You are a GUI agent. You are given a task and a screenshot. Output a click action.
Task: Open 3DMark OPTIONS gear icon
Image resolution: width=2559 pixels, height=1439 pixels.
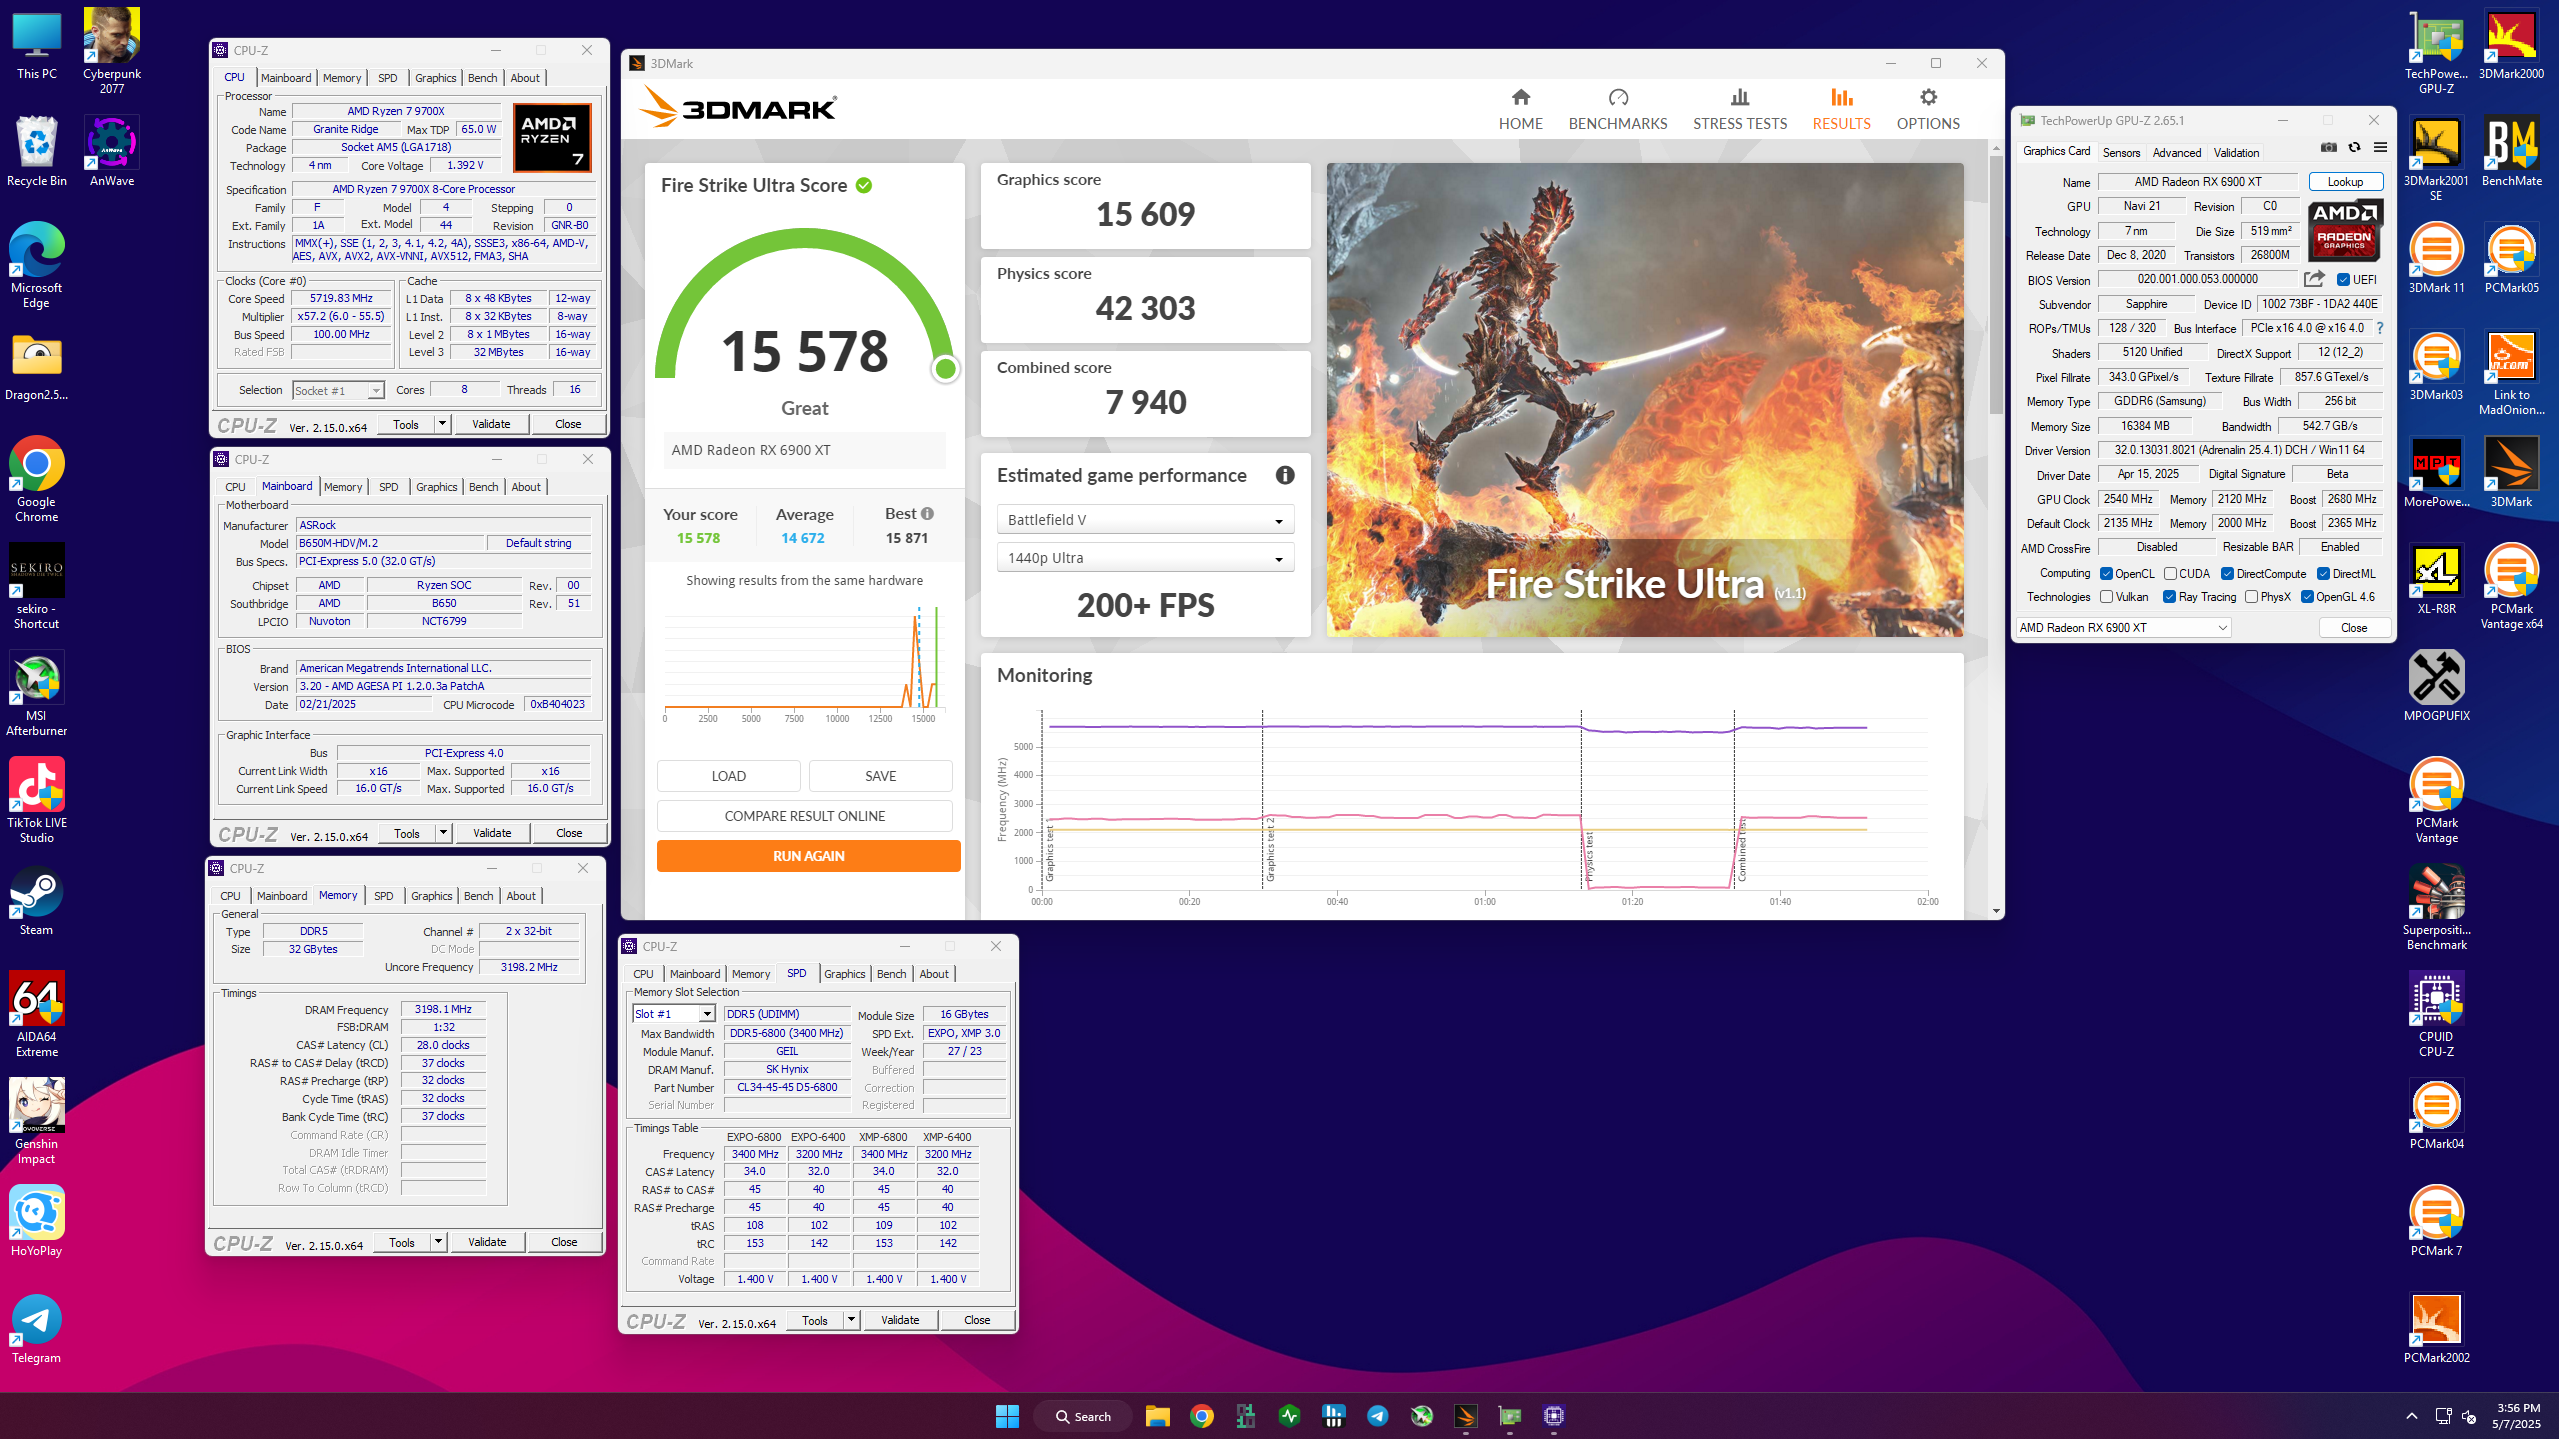point(1928,97)
